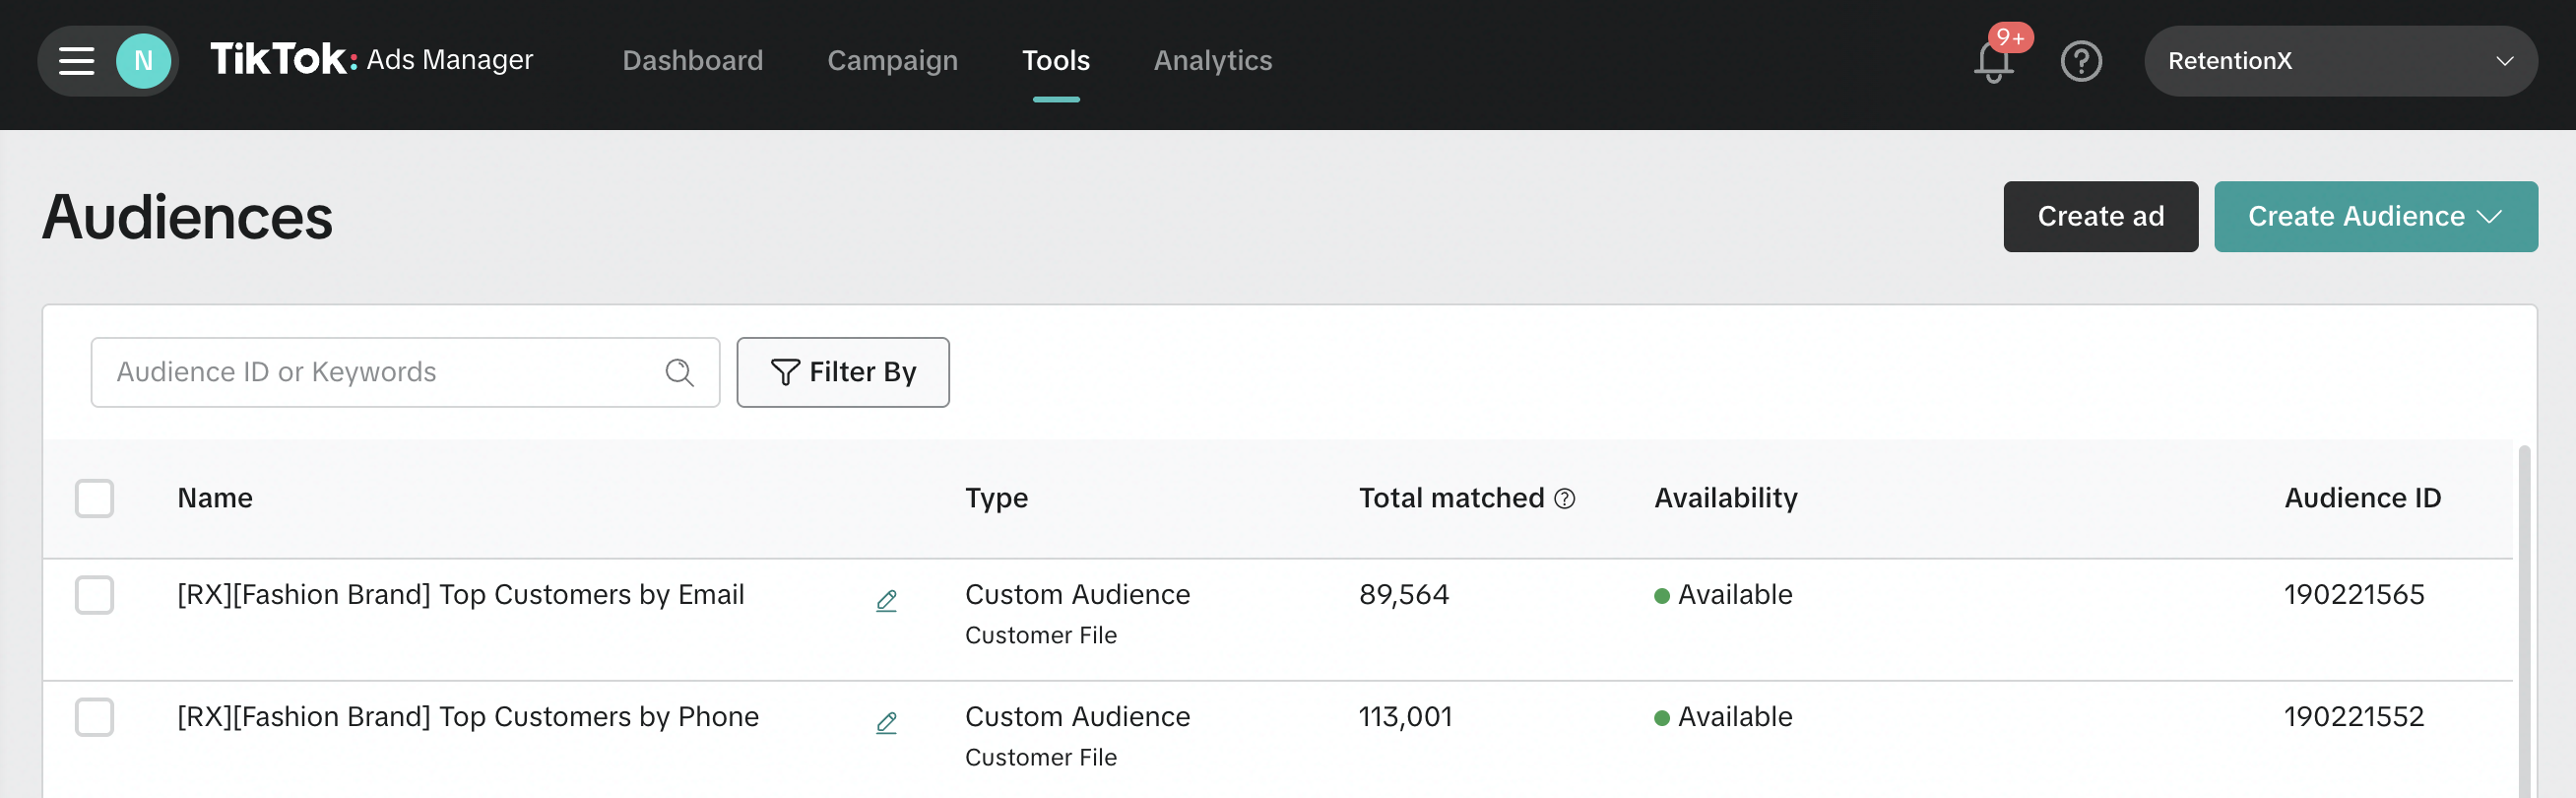Open the help question mark icon
Viewport: 2576px width, 798px height.
tap(2081, 61)
